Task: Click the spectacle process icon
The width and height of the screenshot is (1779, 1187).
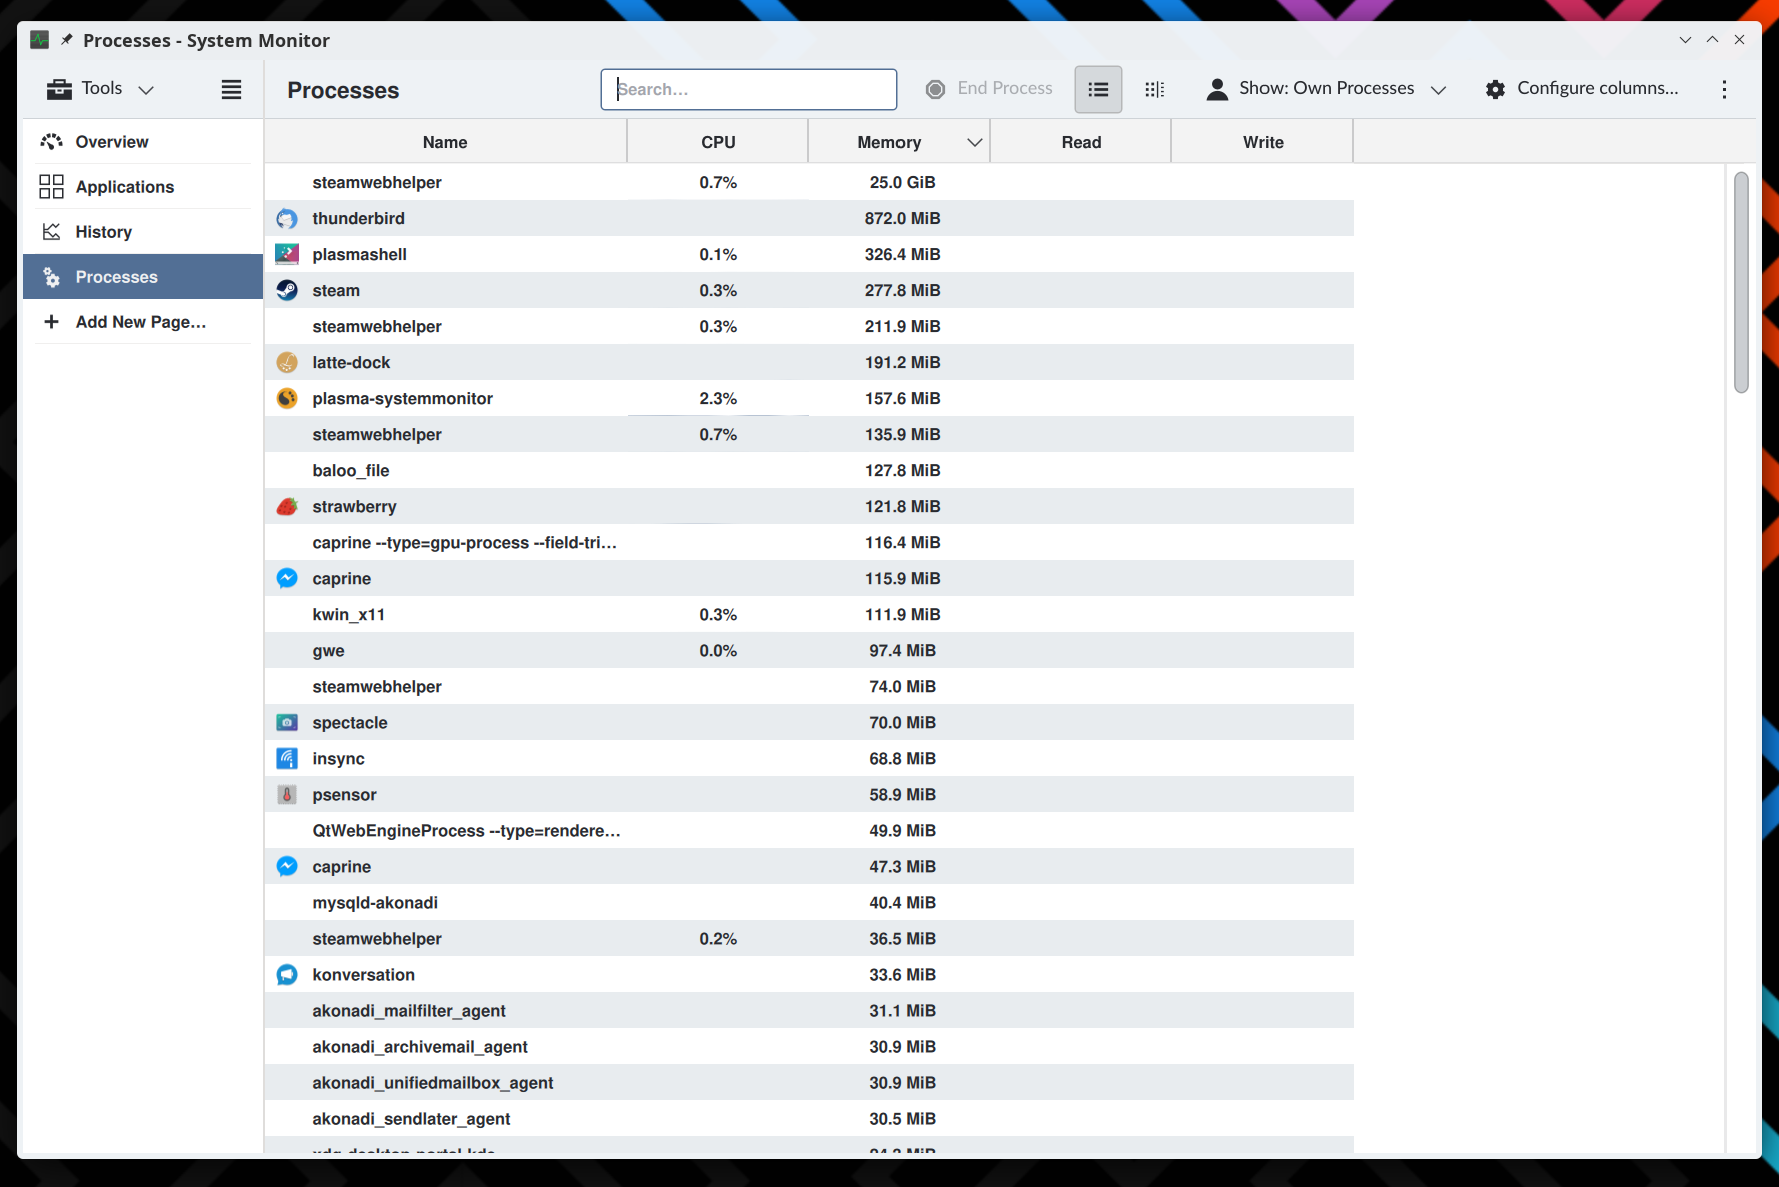Action: point(287,722)
